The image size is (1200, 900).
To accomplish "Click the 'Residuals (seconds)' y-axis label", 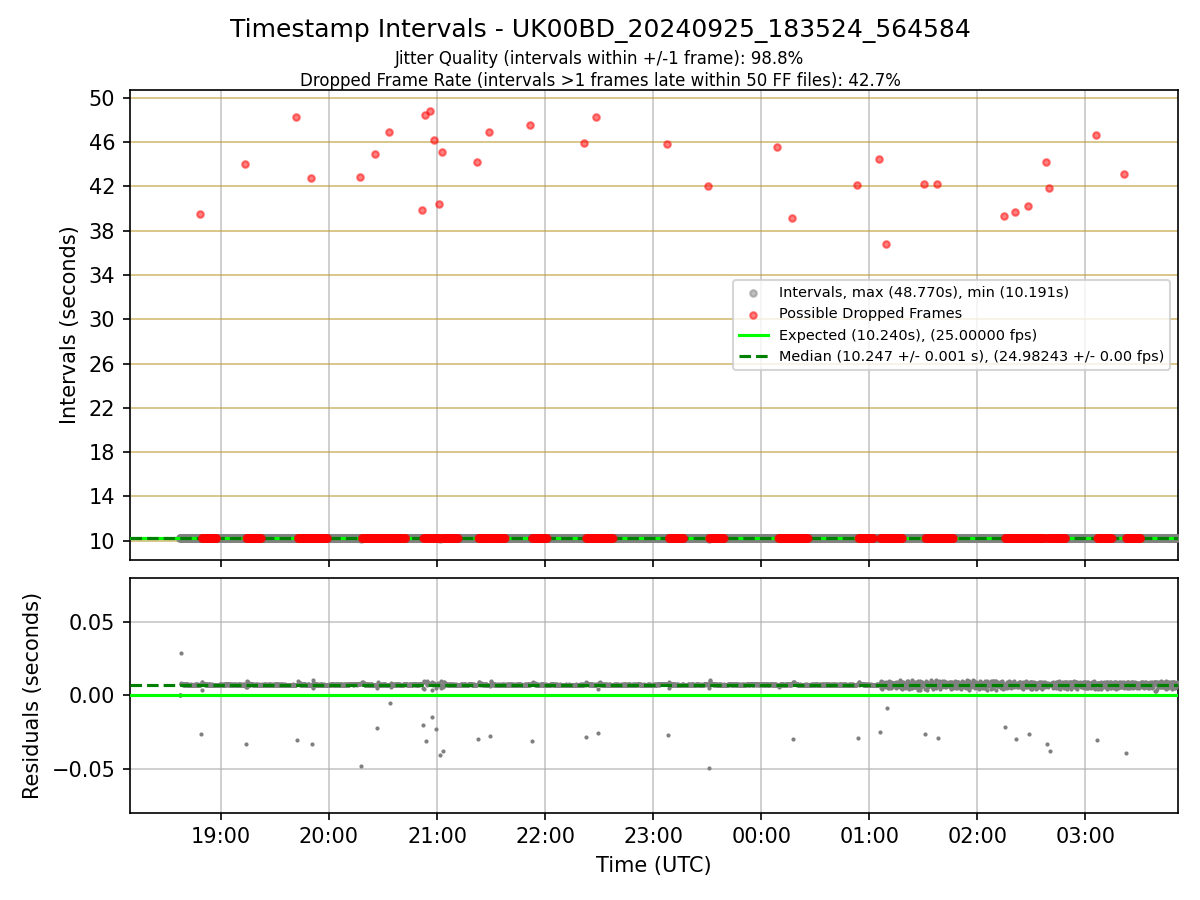I will click(x=32, y=696).
